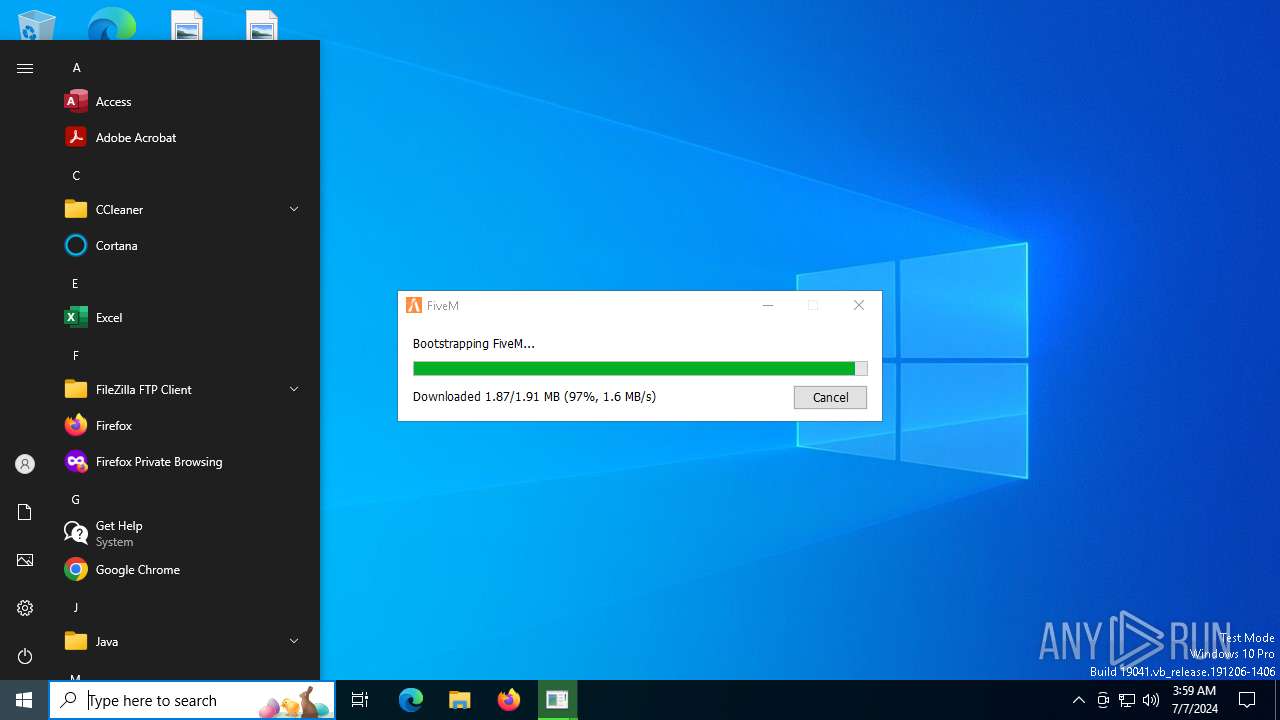This screenshot has height=720, width=1280.
Task: Open FileZilla FTP Client folder
Action: (184, 389)
